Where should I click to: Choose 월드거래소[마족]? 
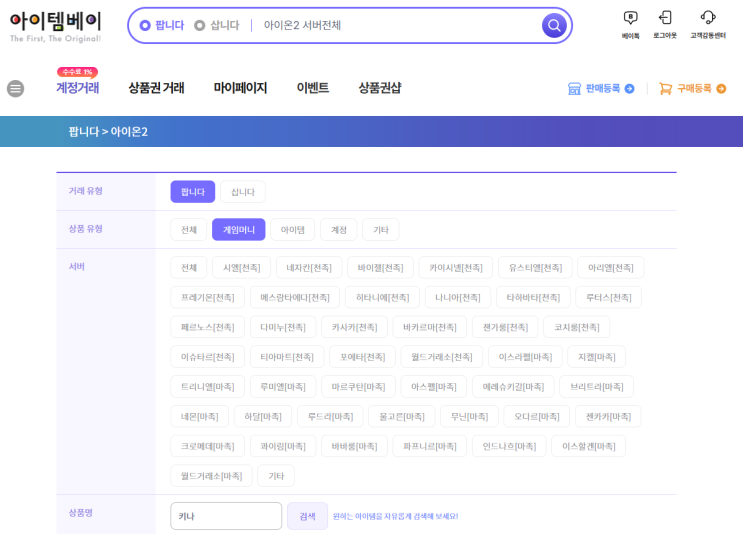tap(211, 476)
